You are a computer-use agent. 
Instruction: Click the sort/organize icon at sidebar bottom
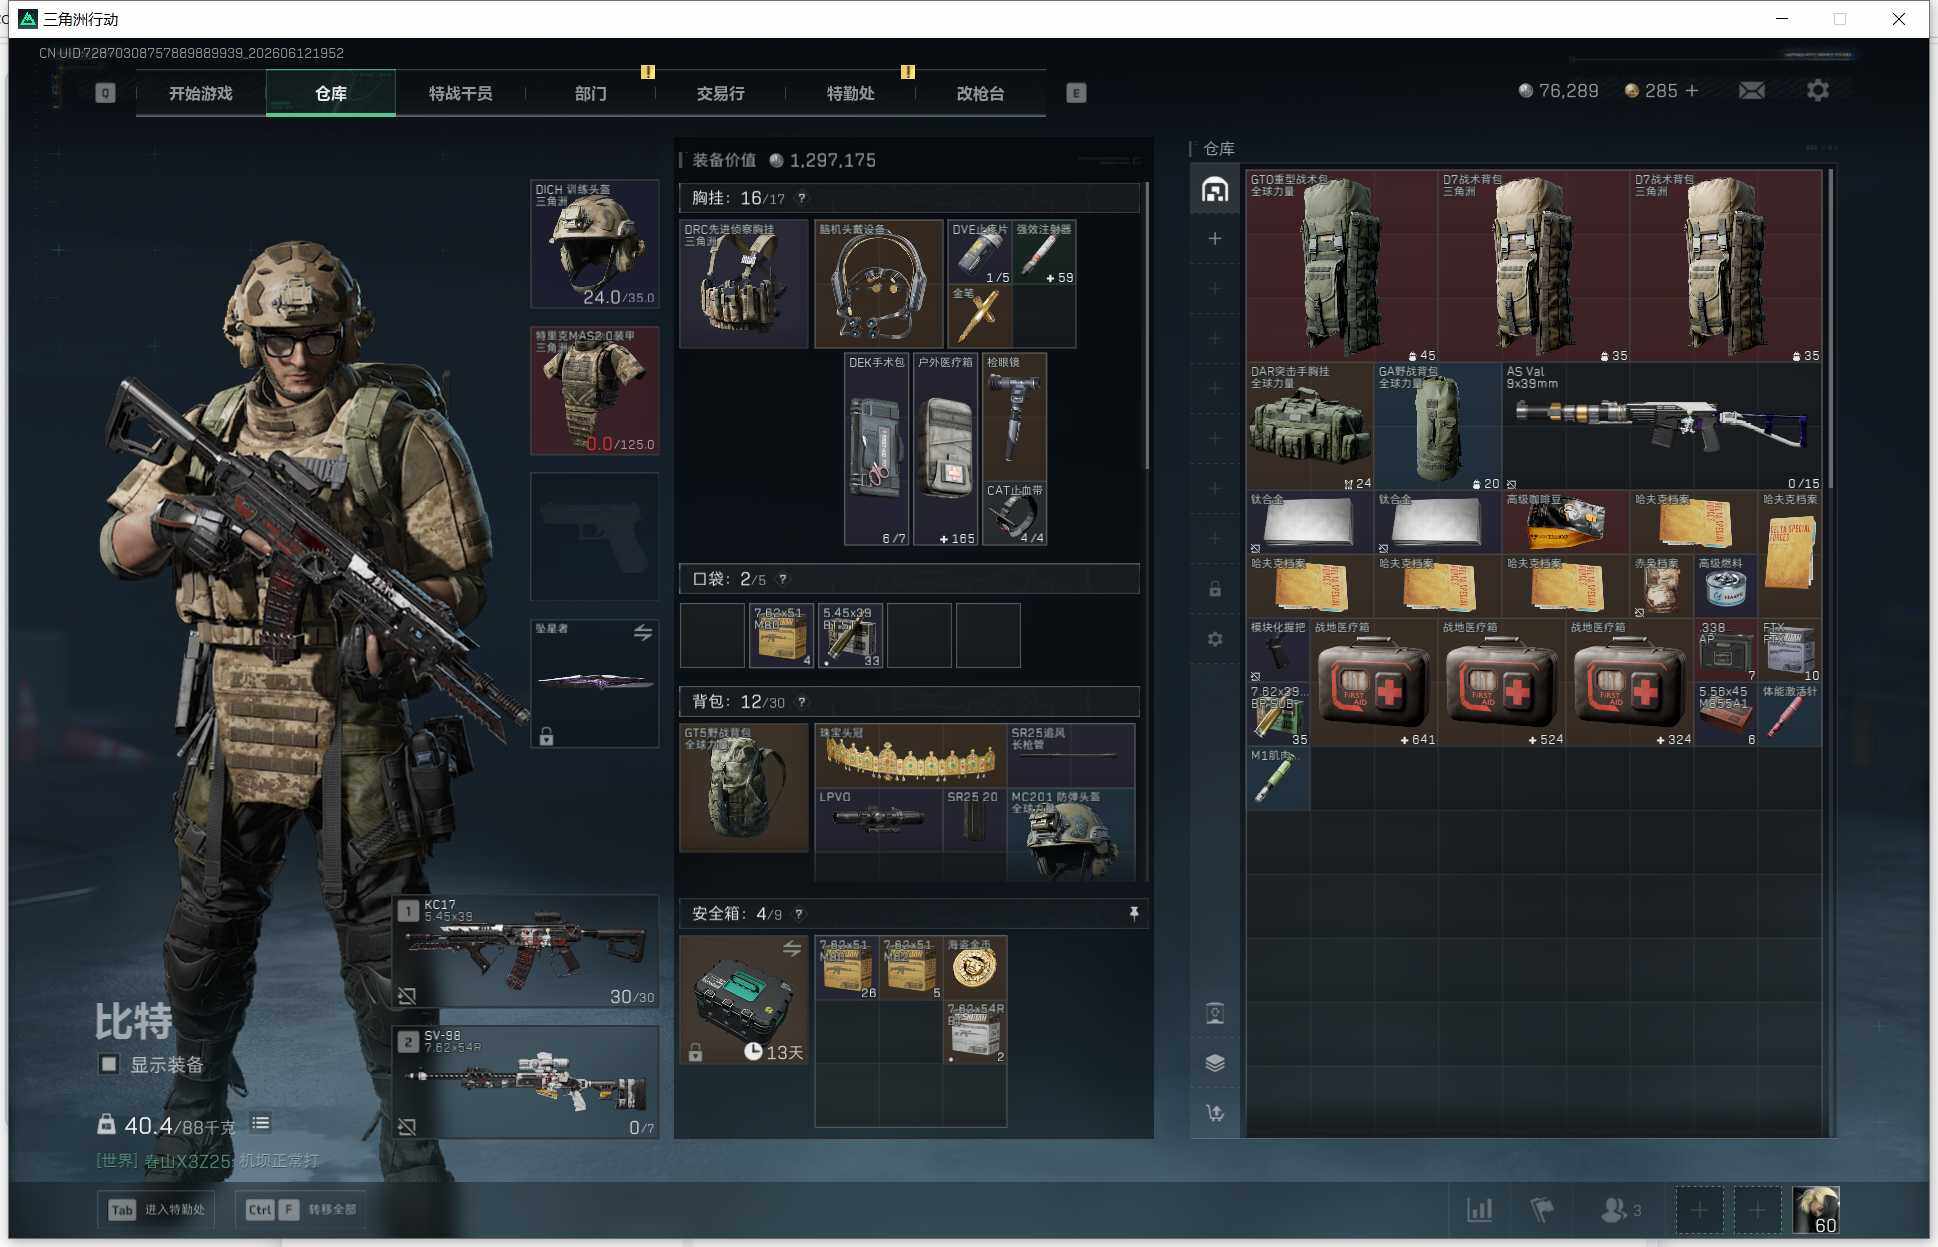pyautogui.click(x=1215, y=1113)
